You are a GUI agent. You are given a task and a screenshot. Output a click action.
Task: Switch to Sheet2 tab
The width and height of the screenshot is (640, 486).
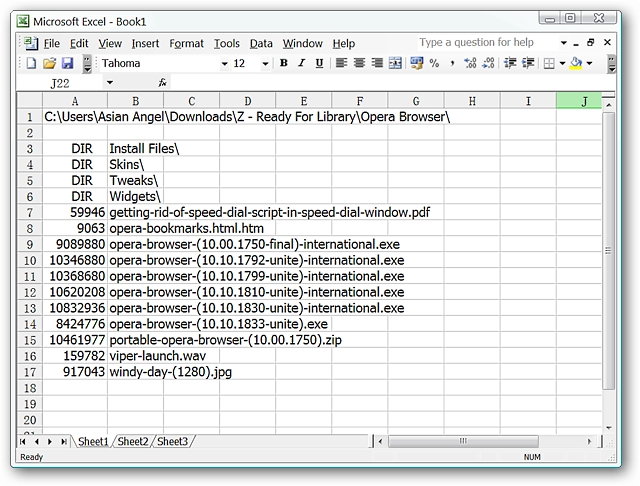133,442
